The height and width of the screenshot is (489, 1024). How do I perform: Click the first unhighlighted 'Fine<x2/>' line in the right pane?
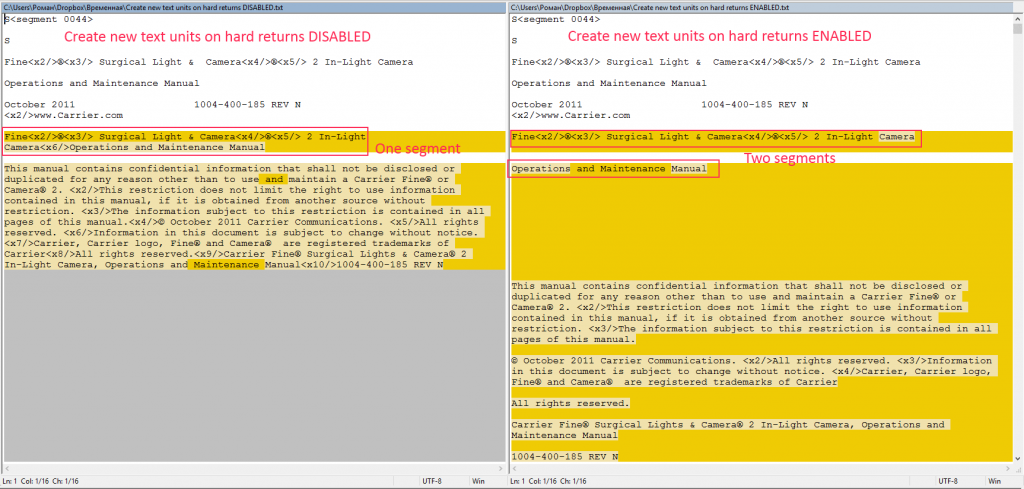click(716, 62)
